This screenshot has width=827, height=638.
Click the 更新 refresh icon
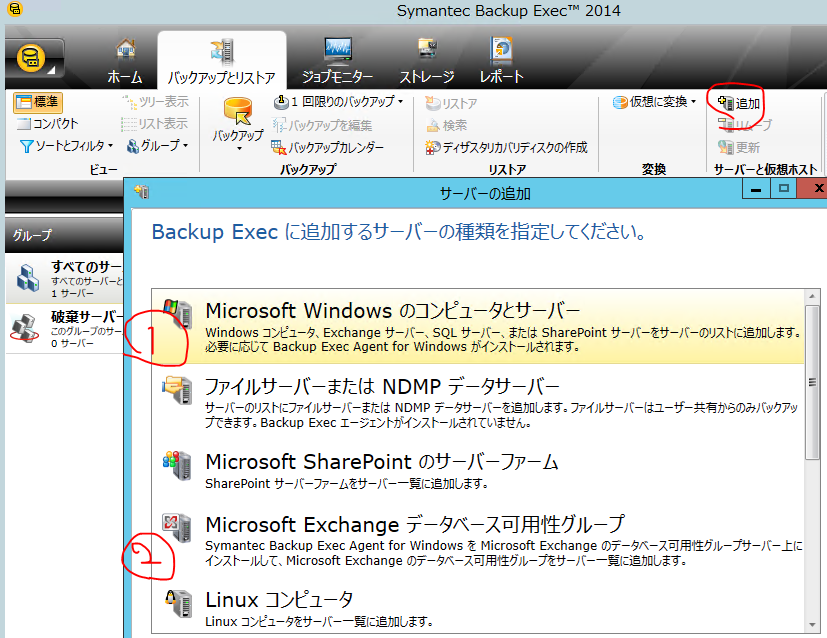(x=726, y=147)
